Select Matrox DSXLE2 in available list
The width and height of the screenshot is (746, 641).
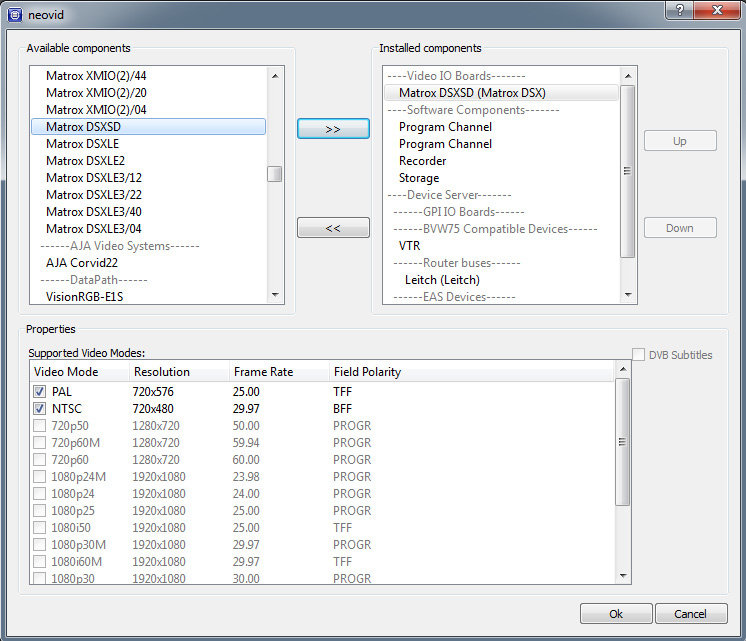coord(148,161)
